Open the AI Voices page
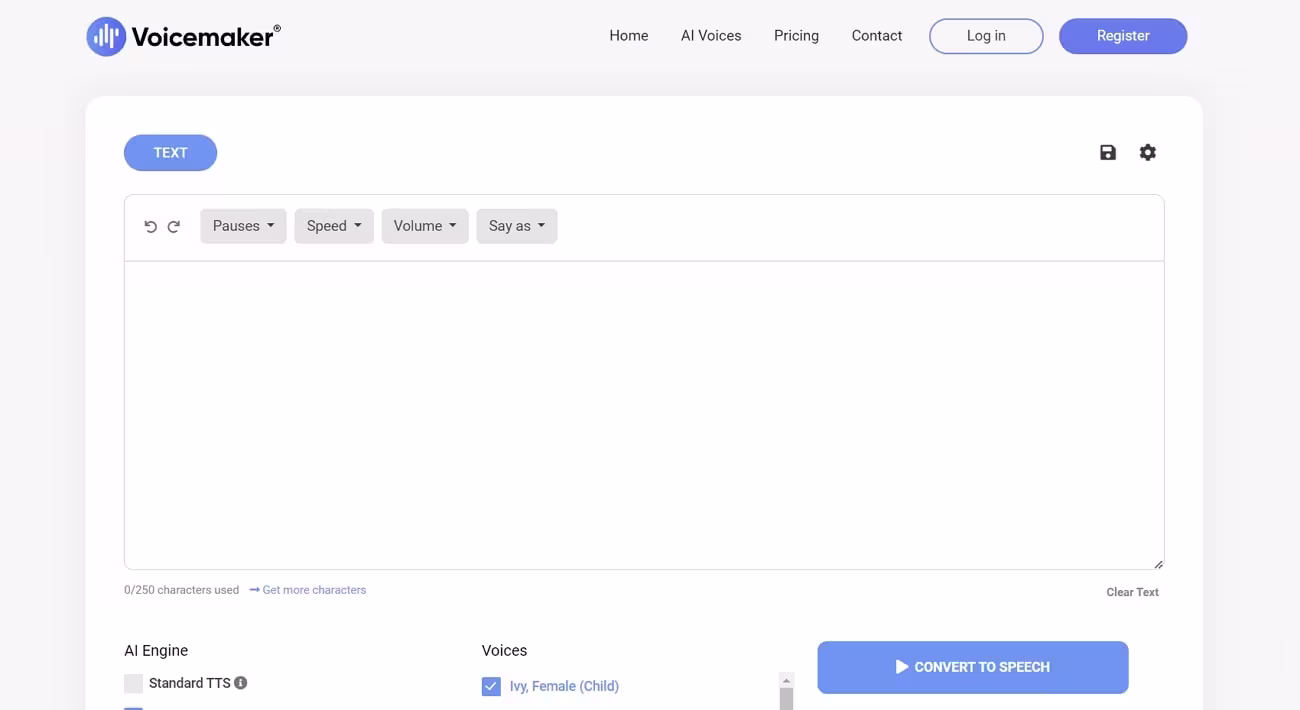1300x710 pixels. tap(711, 36)
